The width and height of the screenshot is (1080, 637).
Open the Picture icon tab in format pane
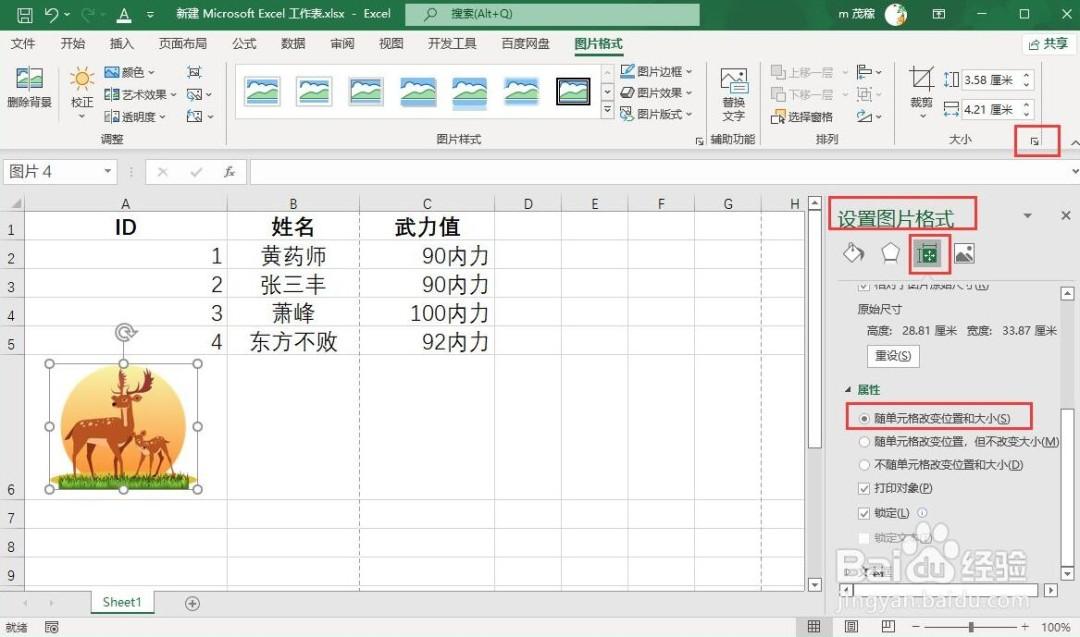pyautogui.click(x=964, y=253)
